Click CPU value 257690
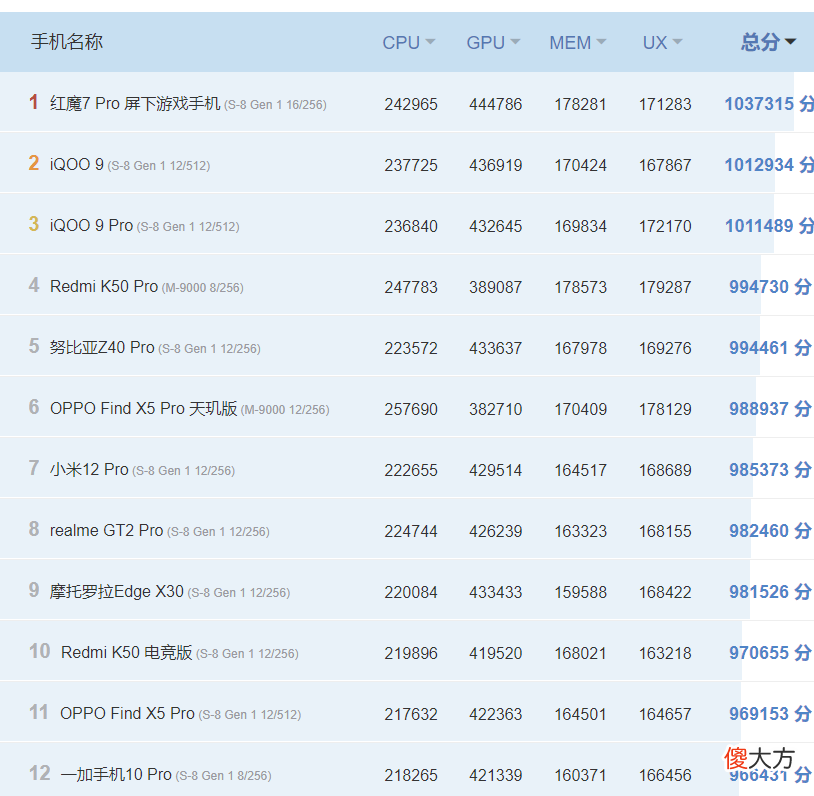 pos(411,410)
